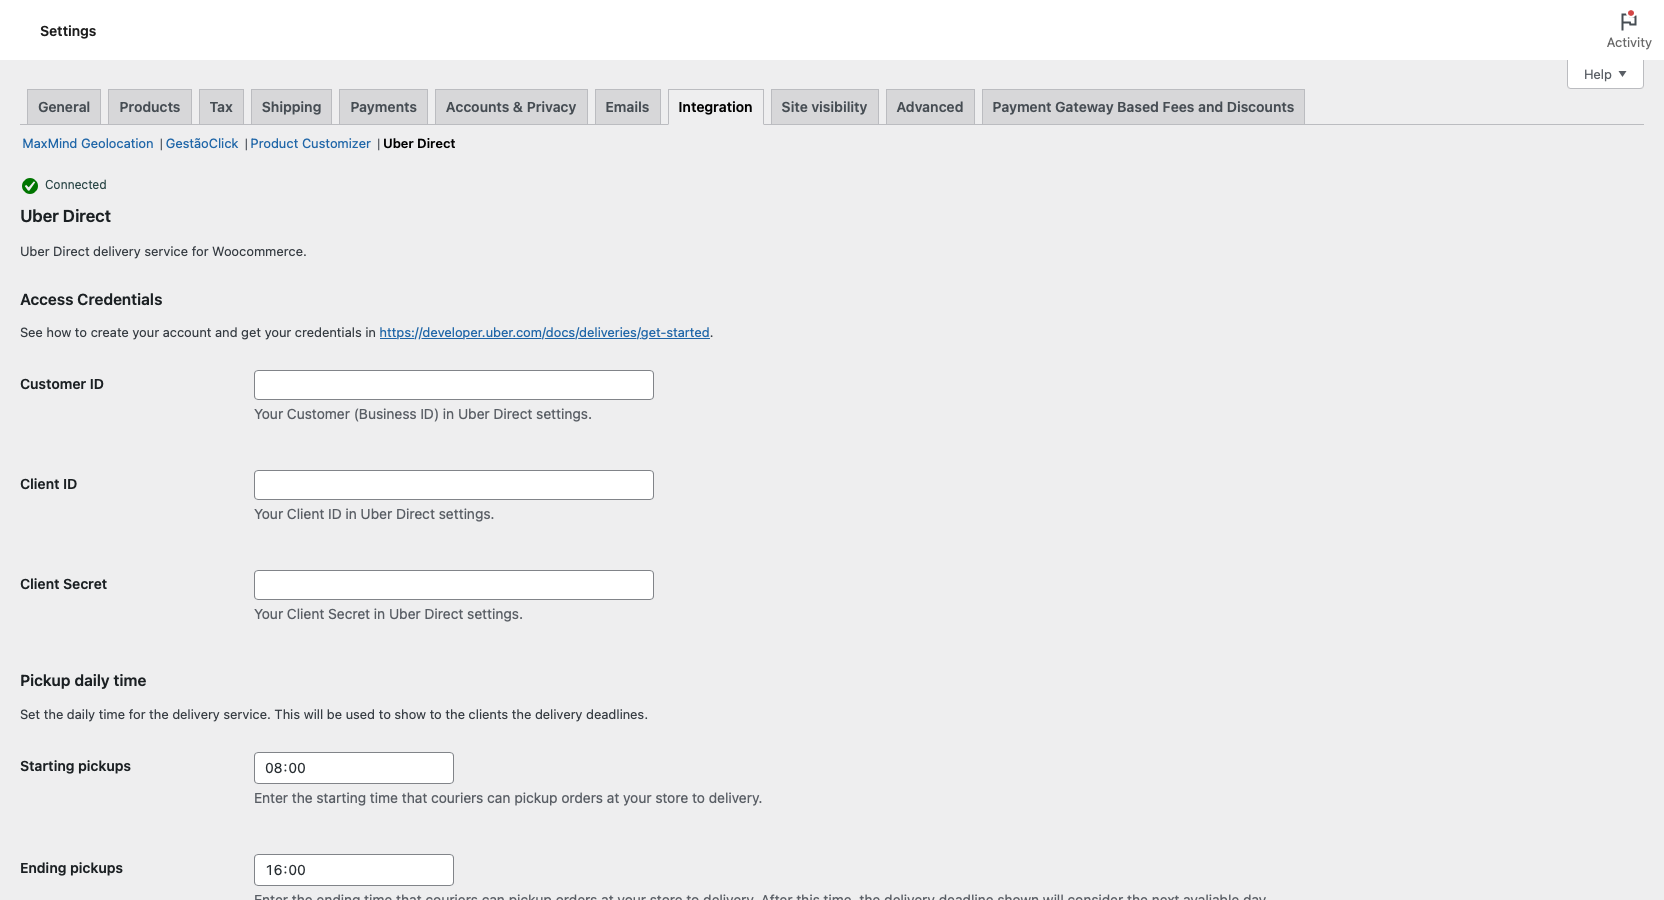Open the Help dropdown
Screen dimensions: 1664x900
point(1603,73)
